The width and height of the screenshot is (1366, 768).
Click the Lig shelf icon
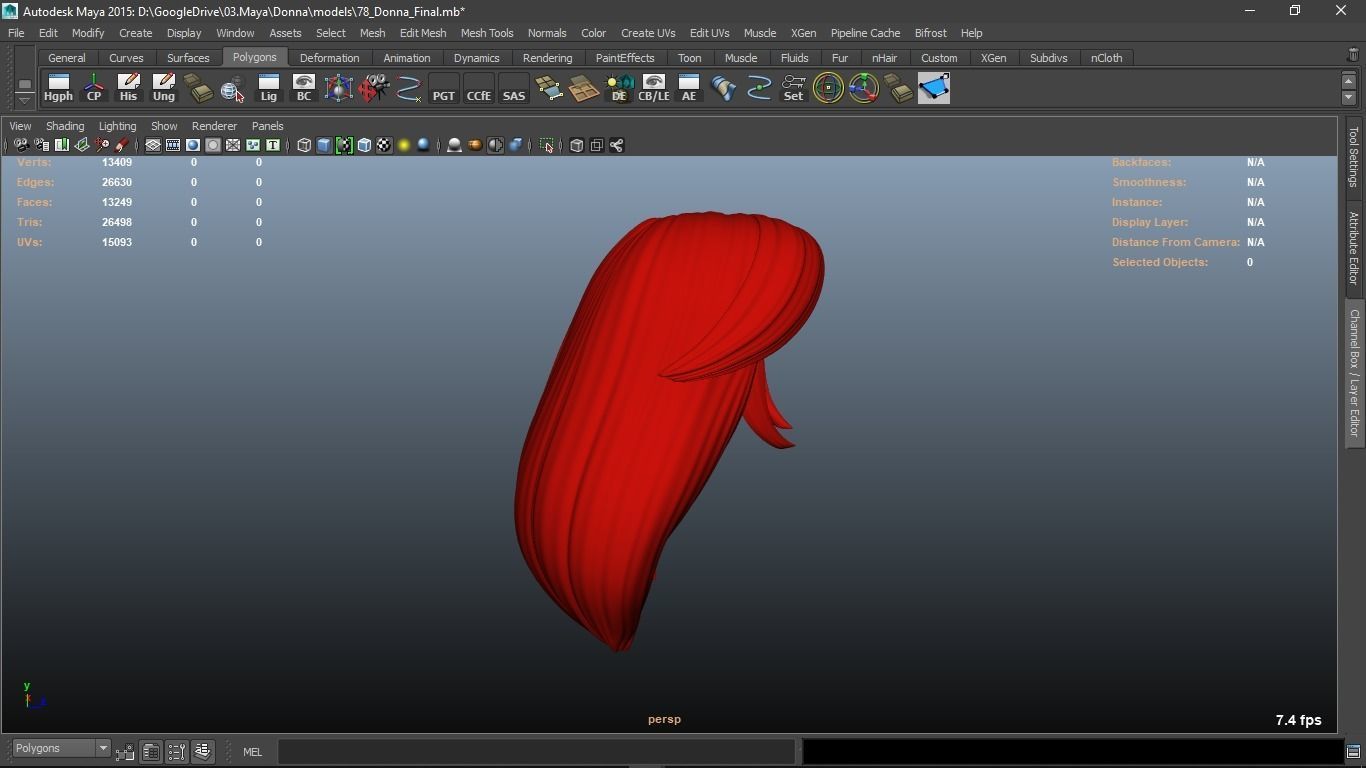point(268,88)
